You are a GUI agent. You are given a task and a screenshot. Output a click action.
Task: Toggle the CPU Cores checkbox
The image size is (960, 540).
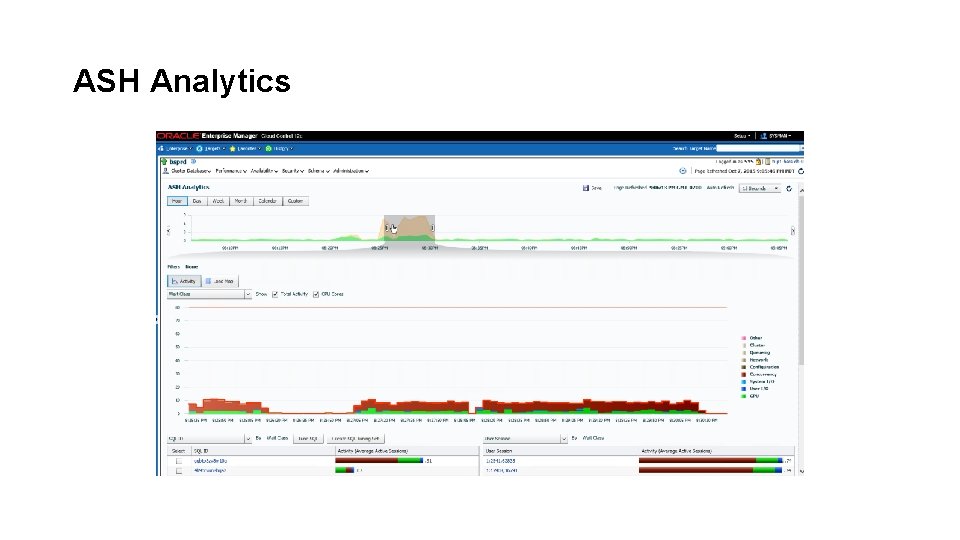click(x=316, y=294)
